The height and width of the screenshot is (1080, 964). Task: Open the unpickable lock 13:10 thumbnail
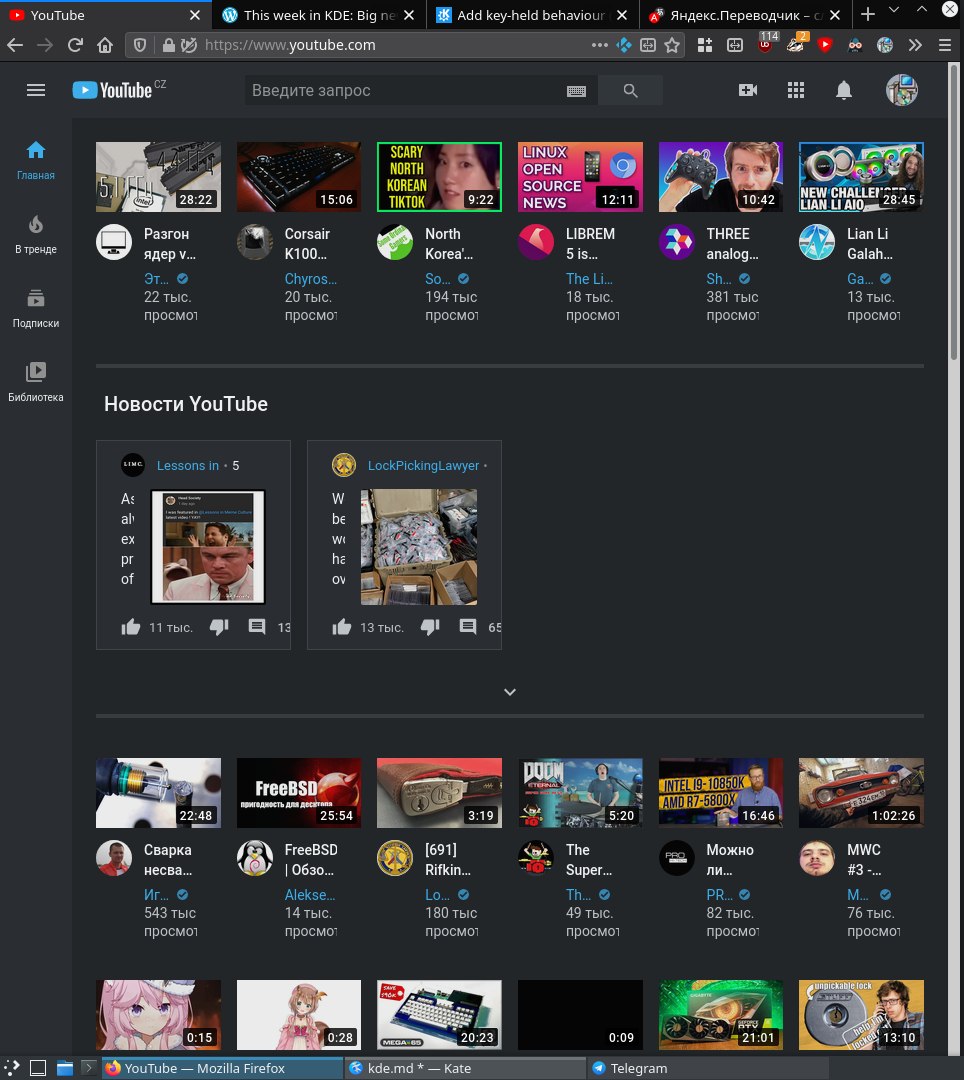[x=861, y=1015]
